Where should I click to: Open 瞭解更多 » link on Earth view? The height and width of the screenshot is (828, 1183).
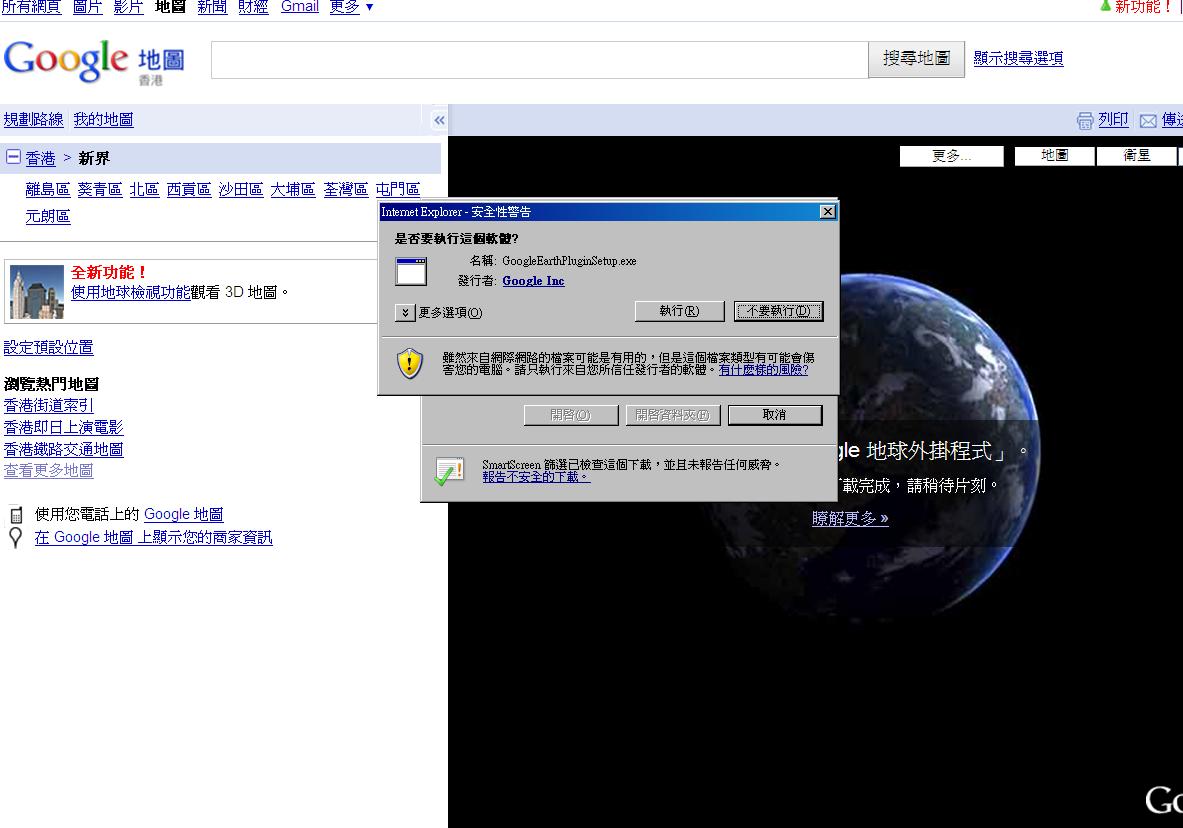click(x=850, y=519)
